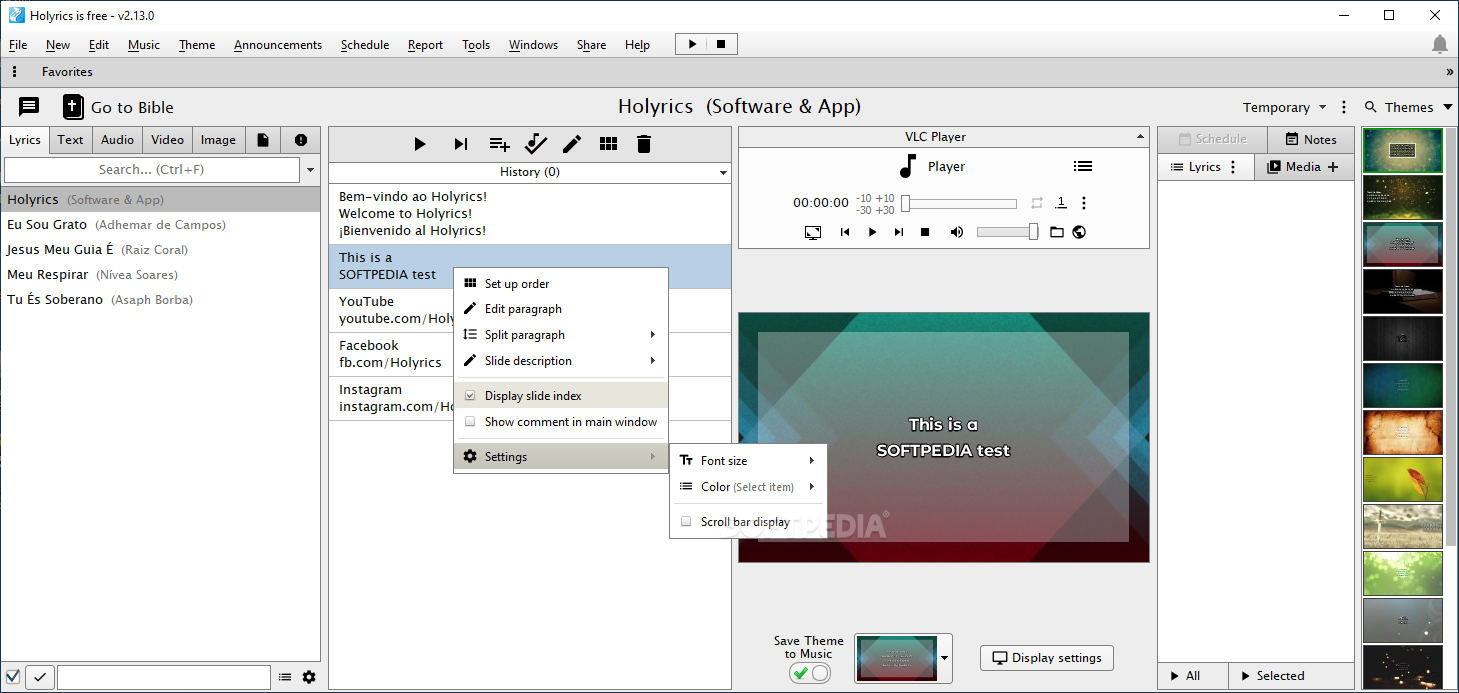Switch to the Audio tab

(117, 140)
